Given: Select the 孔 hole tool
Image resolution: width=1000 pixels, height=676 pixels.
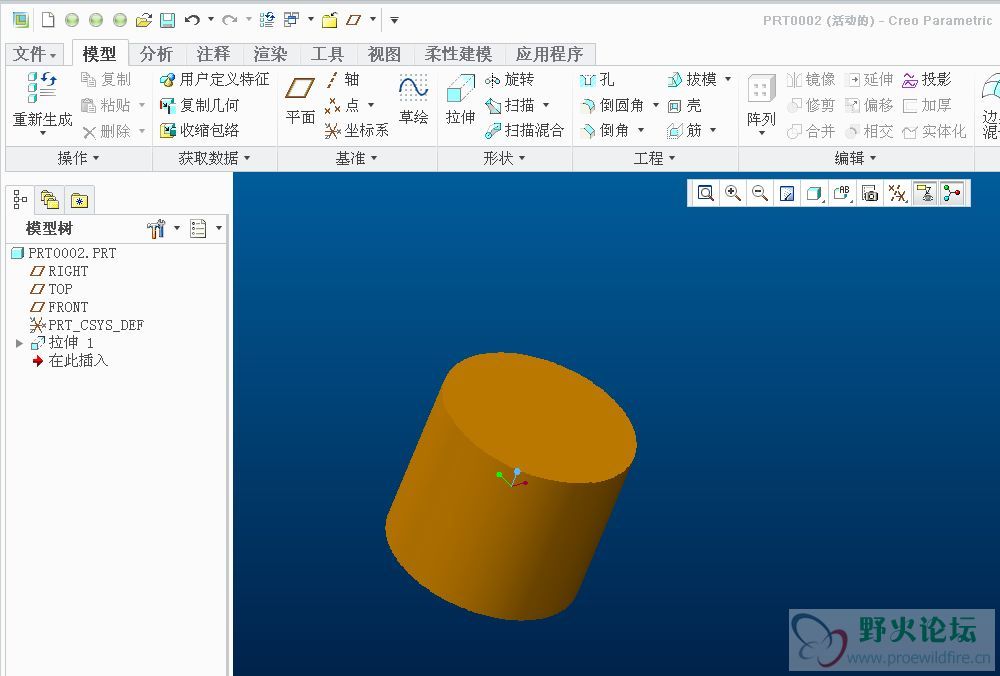Looking at the screenshot, I should [597, 80].
